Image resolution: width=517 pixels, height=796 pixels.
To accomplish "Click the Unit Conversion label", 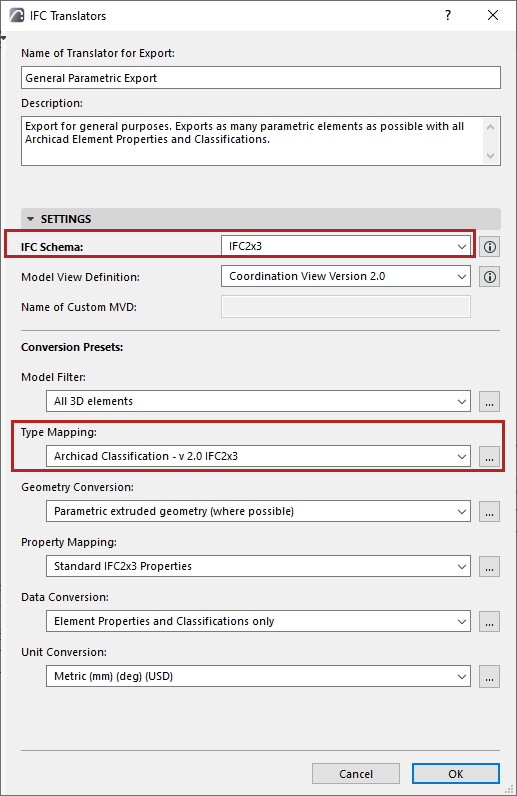I will [64, 652].
